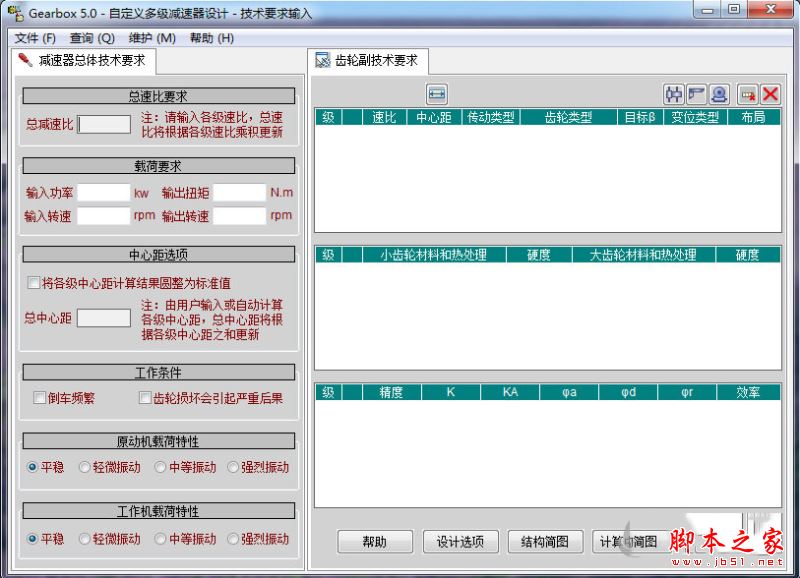Select 轻微振动 under 原动机载荷特性
Image resolution: width=800 pixels, height=578 pixels.
85,467
